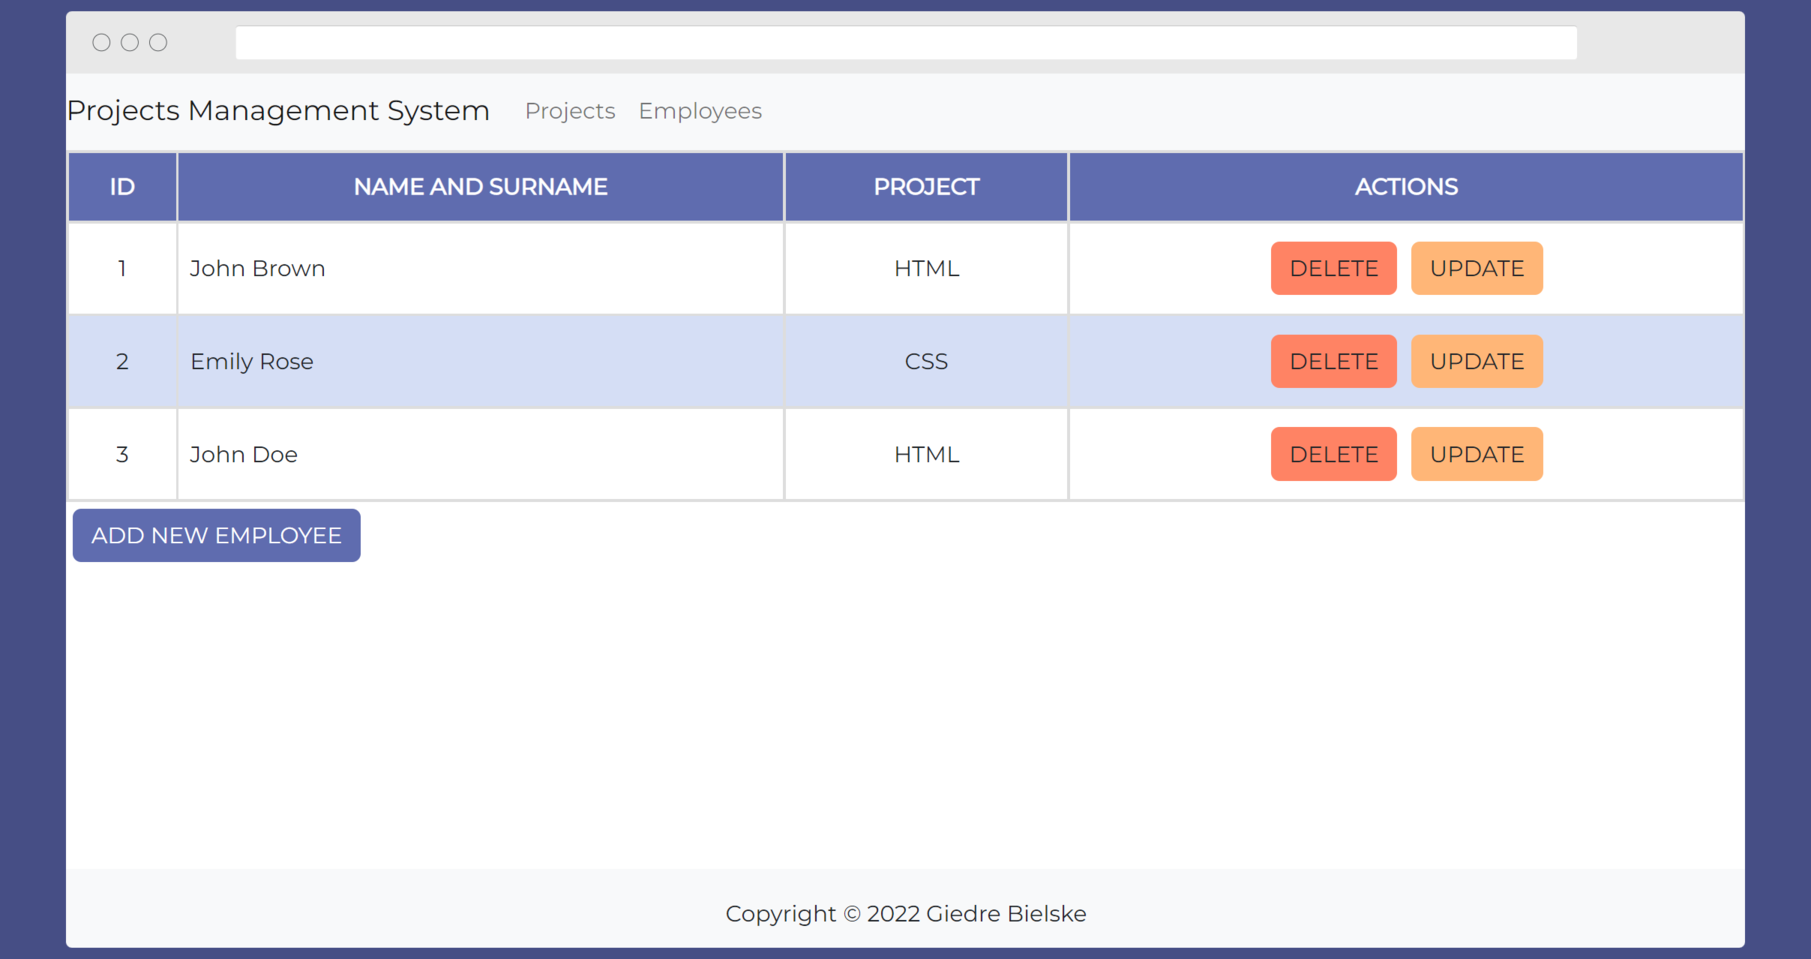Click Add New Employee button
Screen dimensions: 1811x959
click(216, 535)
